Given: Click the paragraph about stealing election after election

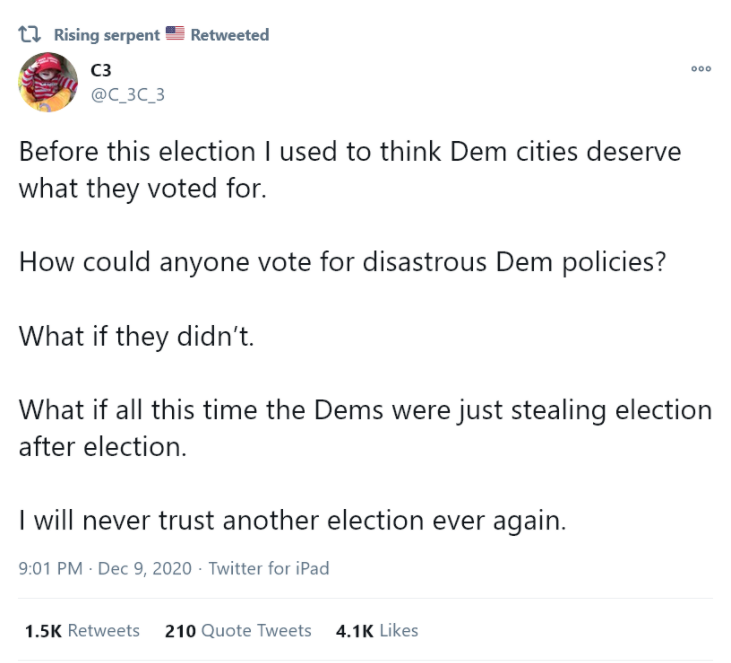Looking at the screenshot, I should (x=365, y=427).
